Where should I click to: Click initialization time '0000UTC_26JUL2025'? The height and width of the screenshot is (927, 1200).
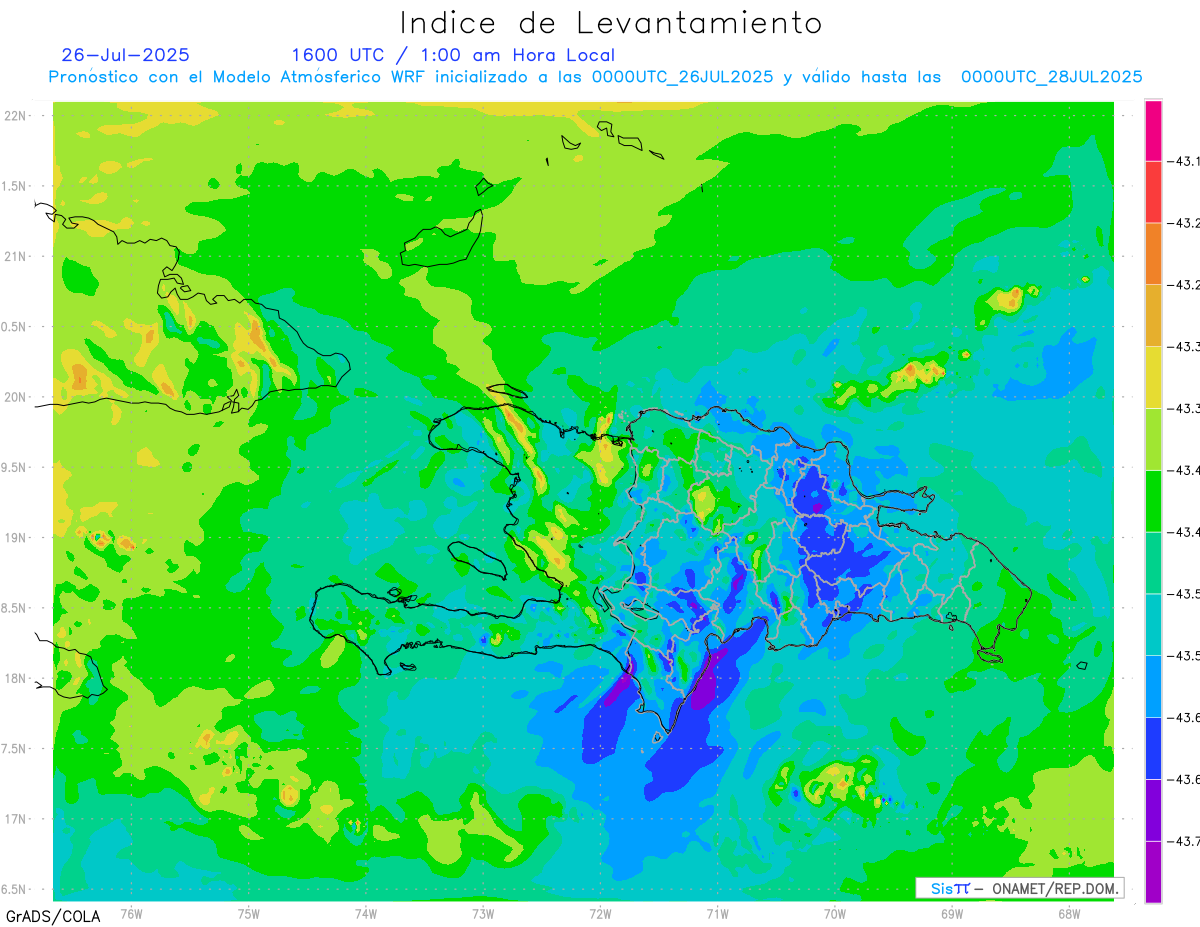(682, 77)
